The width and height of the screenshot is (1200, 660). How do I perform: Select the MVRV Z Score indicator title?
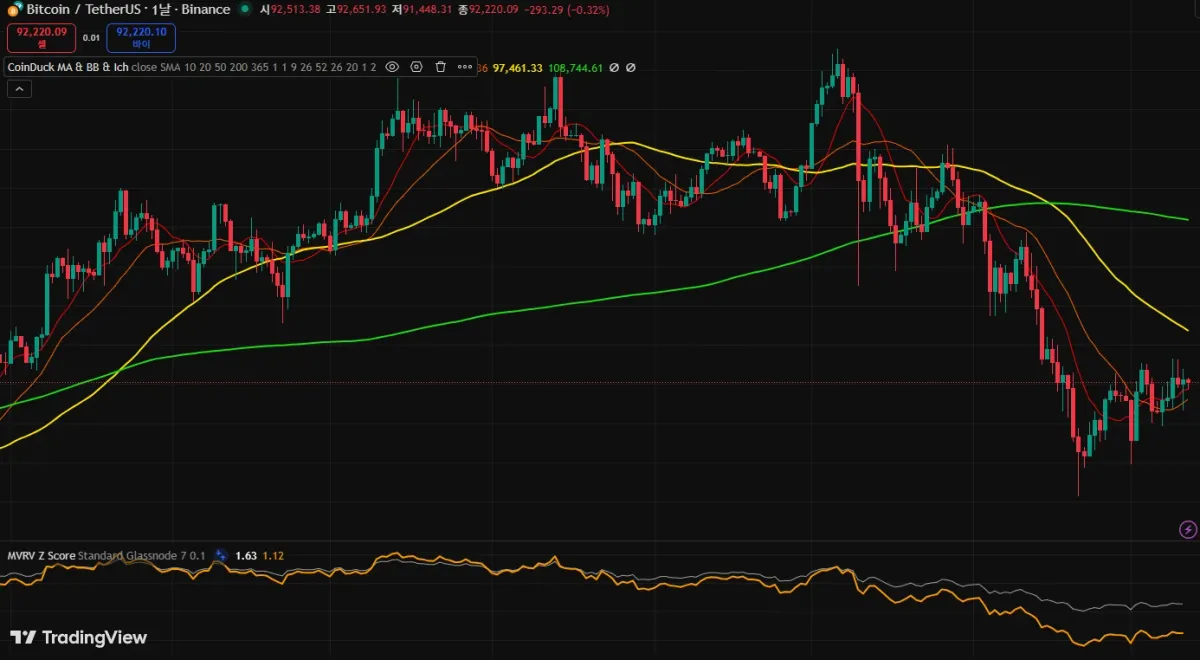(41, 555)
